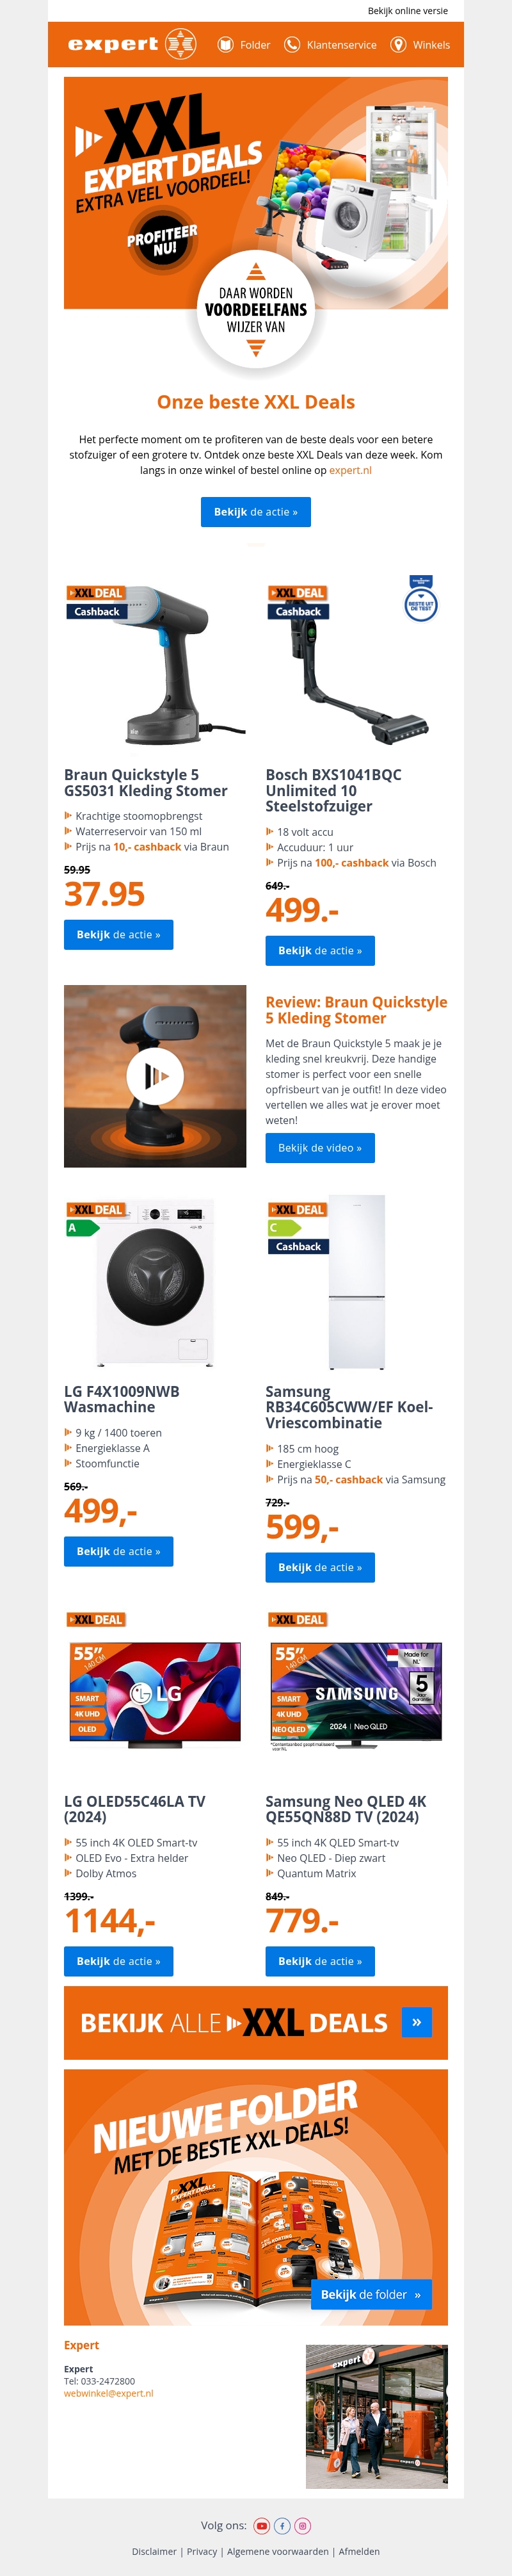Click the Klantenservice phone icon
This screenshot has height=2576, width=512.
292,44
